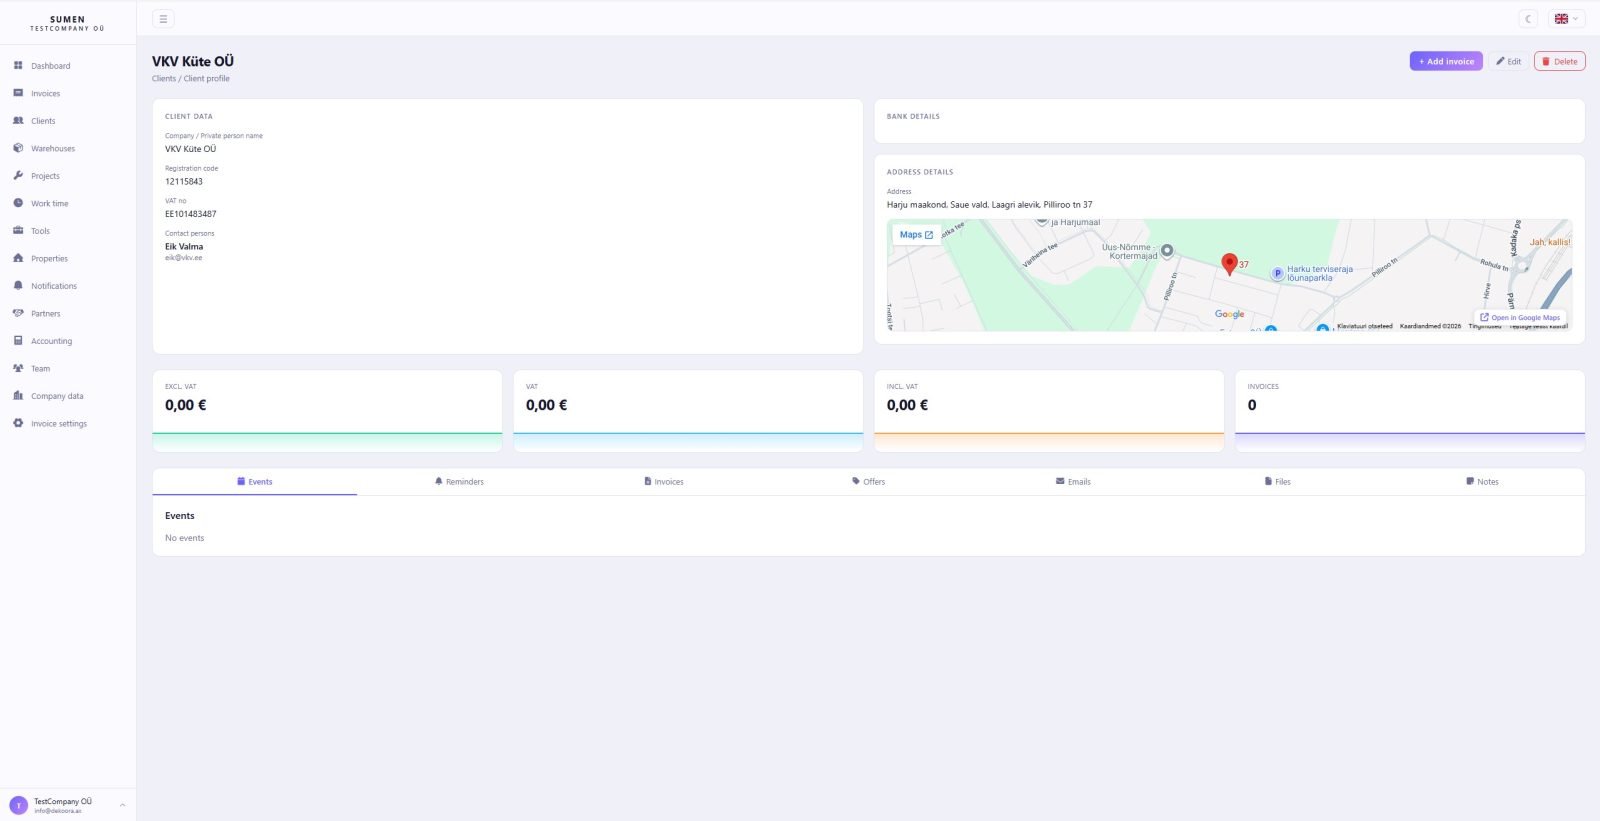Toggle dark mode moon button

(x=1528, y=19)
